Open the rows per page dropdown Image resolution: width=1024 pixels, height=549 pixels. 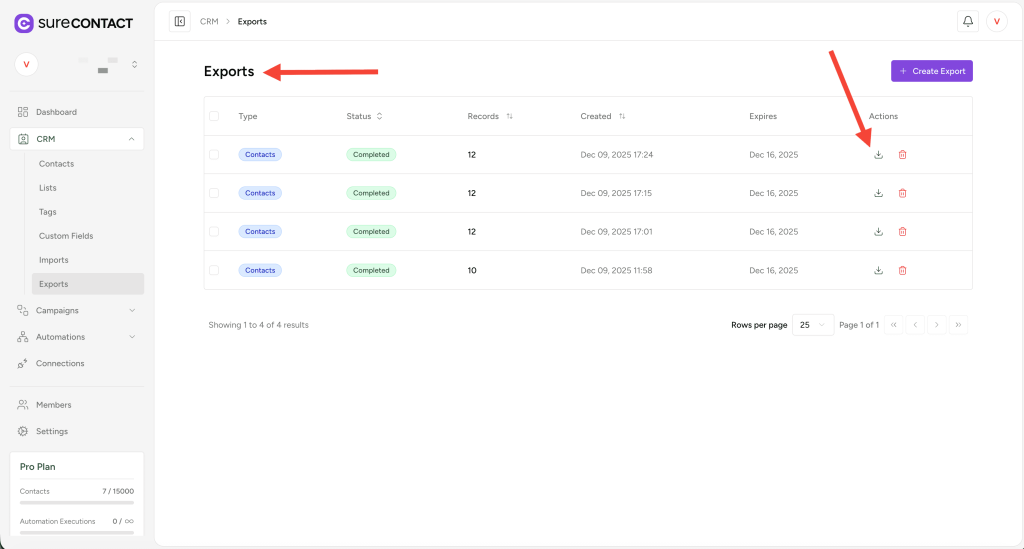tap(812, 325)
